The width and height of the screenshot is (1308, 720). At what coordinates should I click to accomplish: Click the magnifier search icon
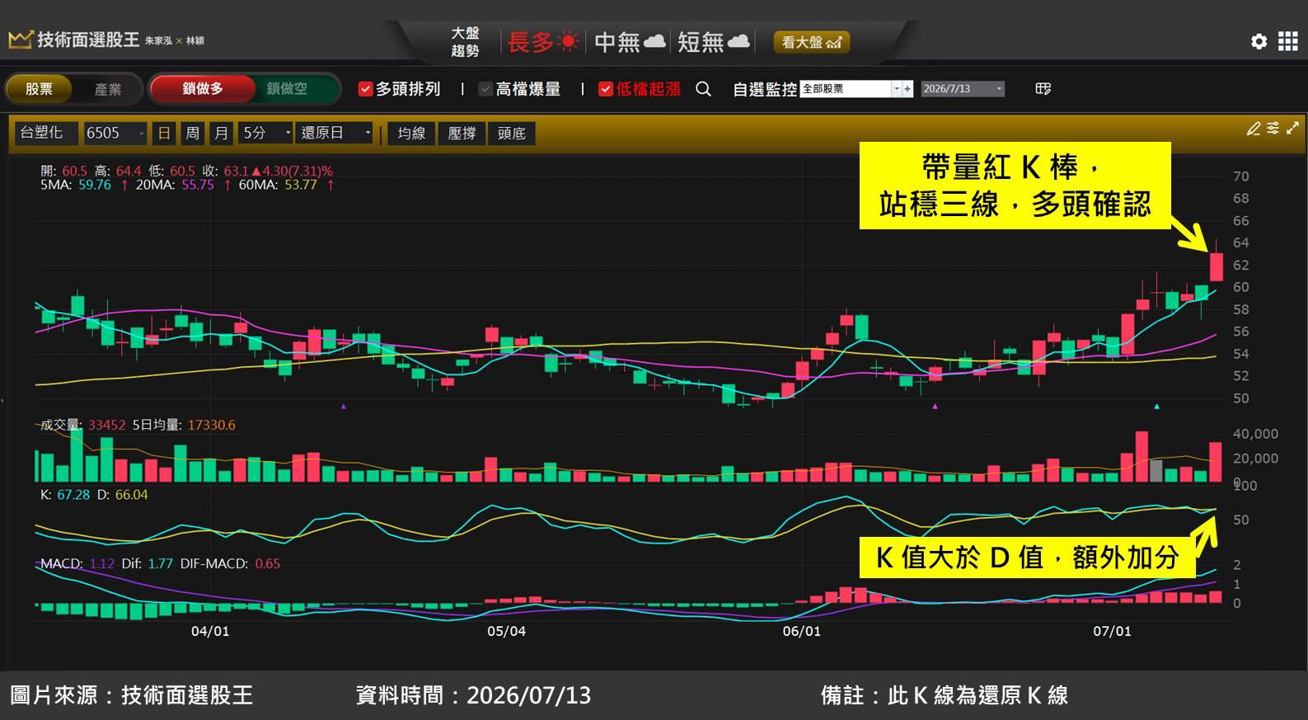[x=704, y=89]
